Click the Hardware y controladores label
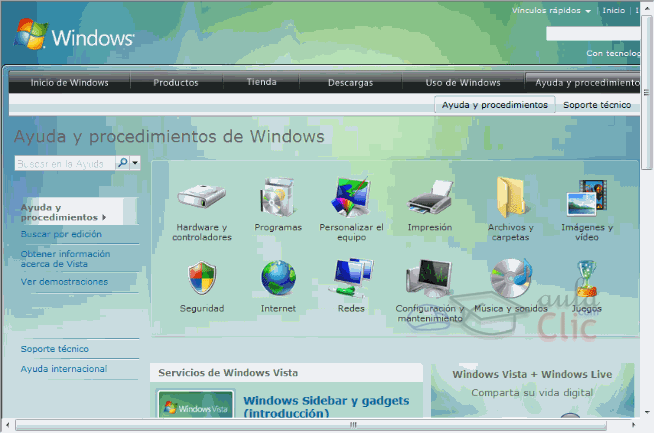 pos(202,232)
